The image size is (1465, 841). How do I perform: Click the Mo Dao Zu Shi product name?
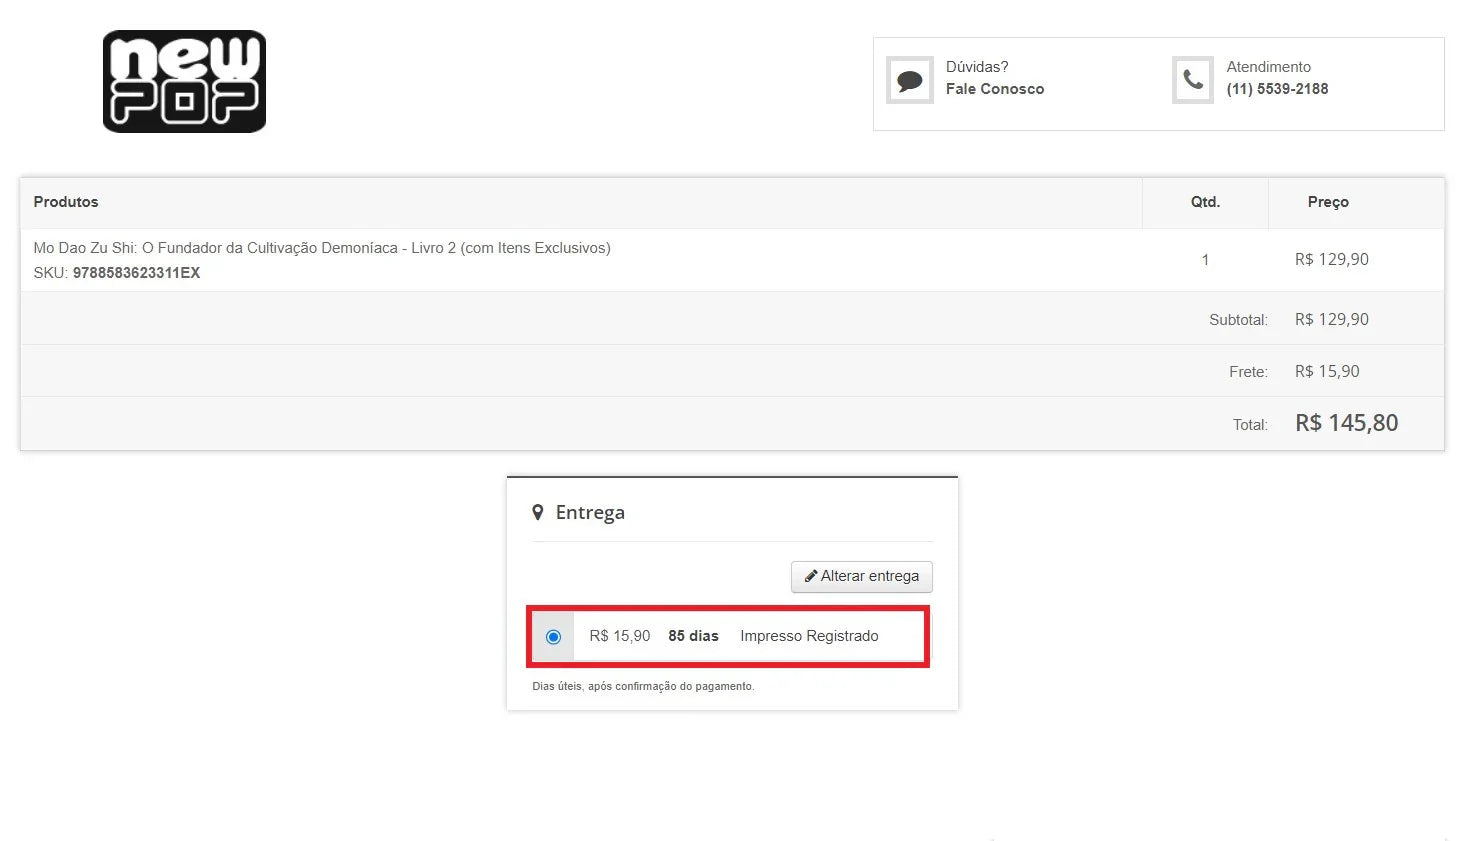(321, 248)
